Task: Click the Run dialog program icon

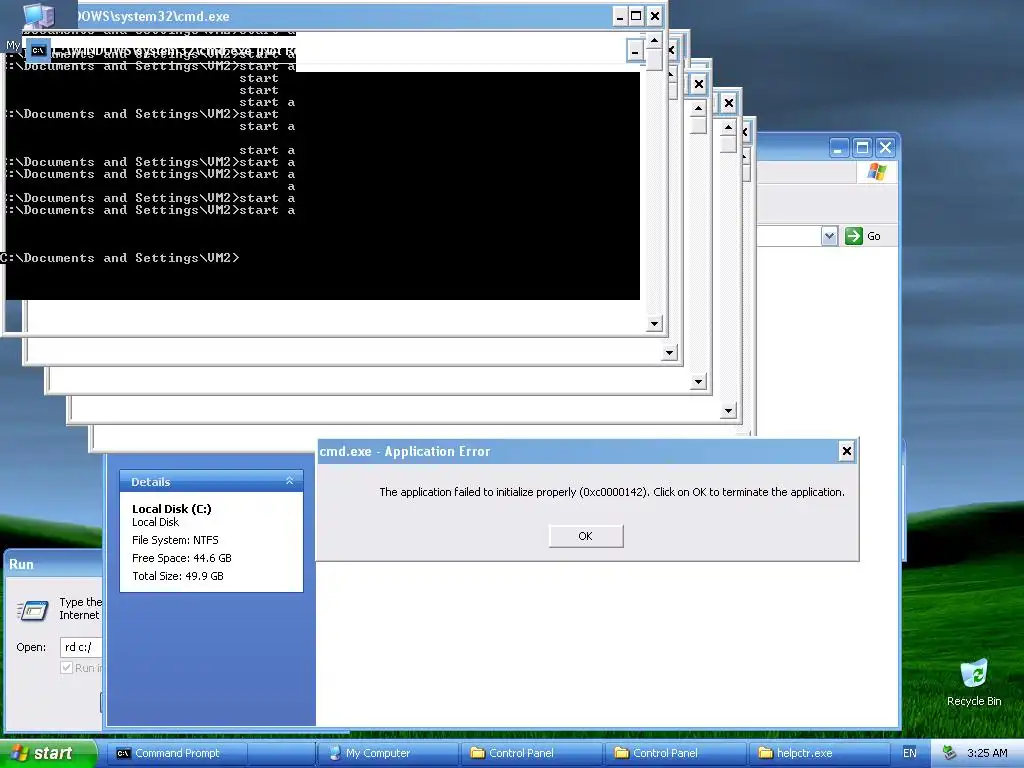Action: pos(33,610)
